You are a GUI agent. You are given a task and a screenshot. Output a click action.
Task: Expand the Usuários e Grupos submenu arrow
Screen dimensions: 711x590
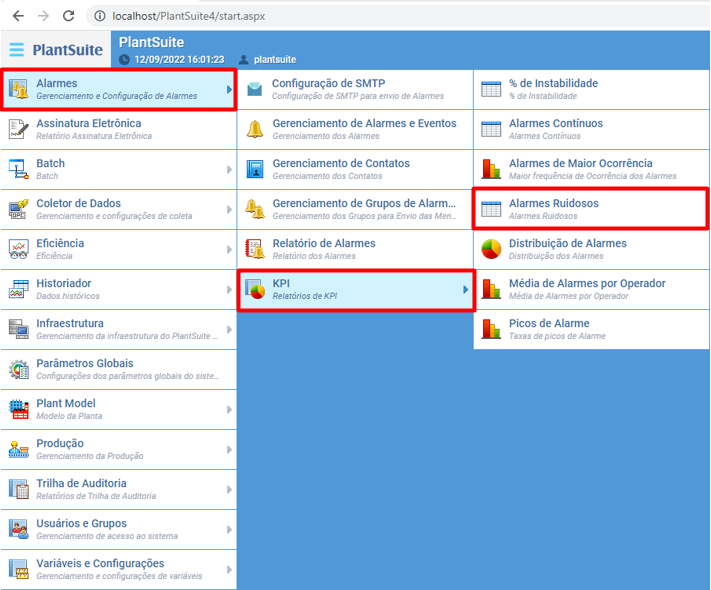coord(229,530)
